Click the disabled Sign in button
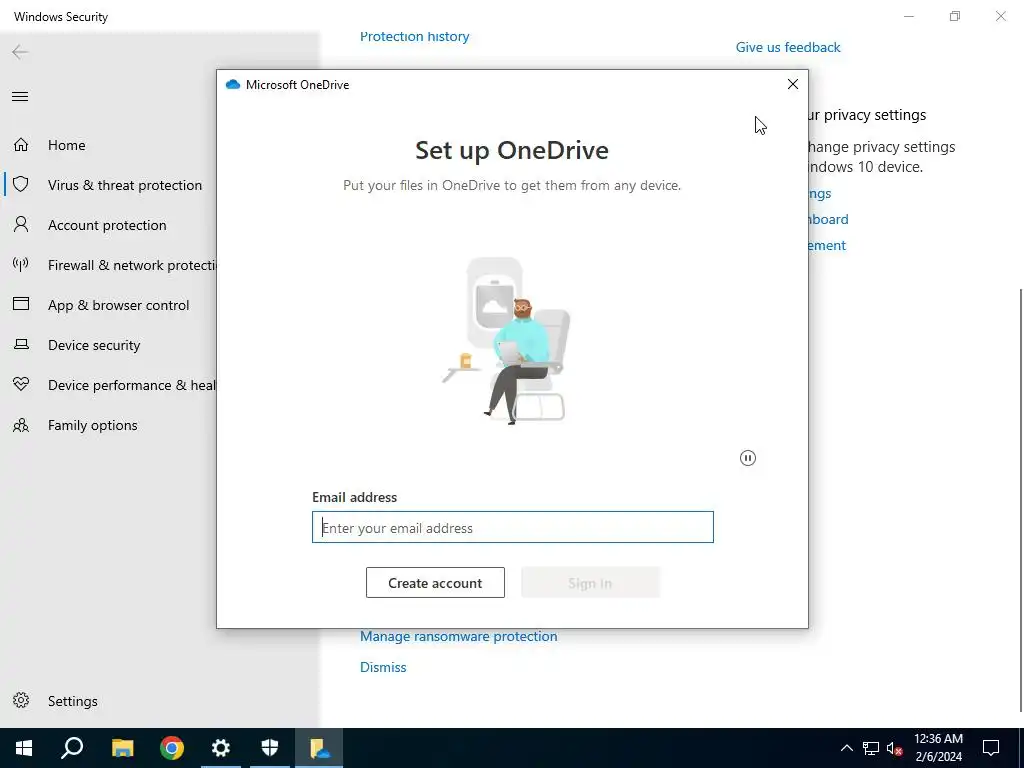The width and height of the screenshot is (1024, 768). [x=590, y=583]
